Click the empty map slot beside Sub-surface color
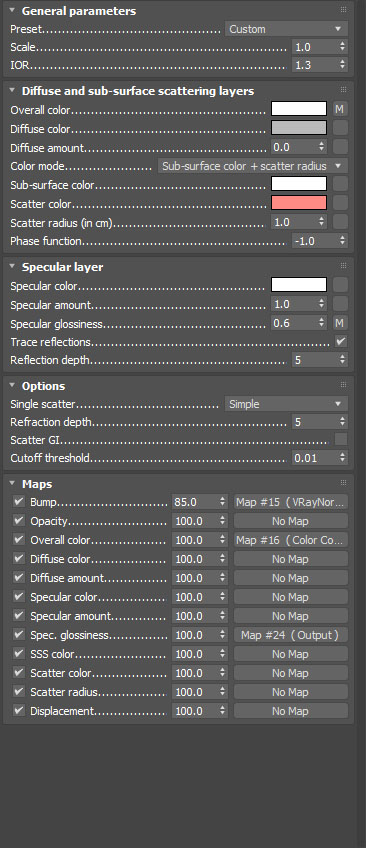 pyautogui.click(x=340, y=184)
